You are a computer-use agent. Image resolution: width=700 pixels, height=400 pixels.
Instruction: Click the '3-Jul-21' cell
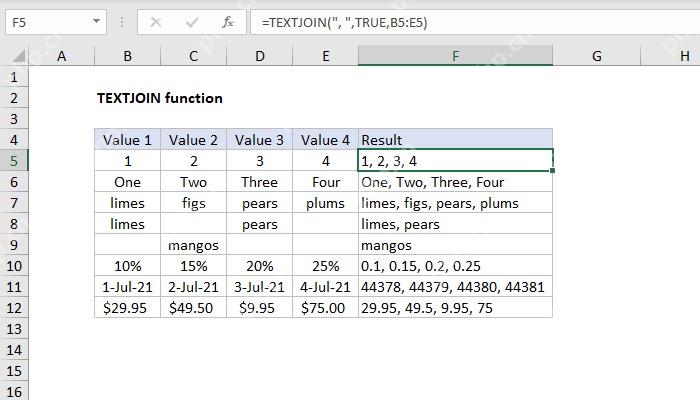click(259, 287)
